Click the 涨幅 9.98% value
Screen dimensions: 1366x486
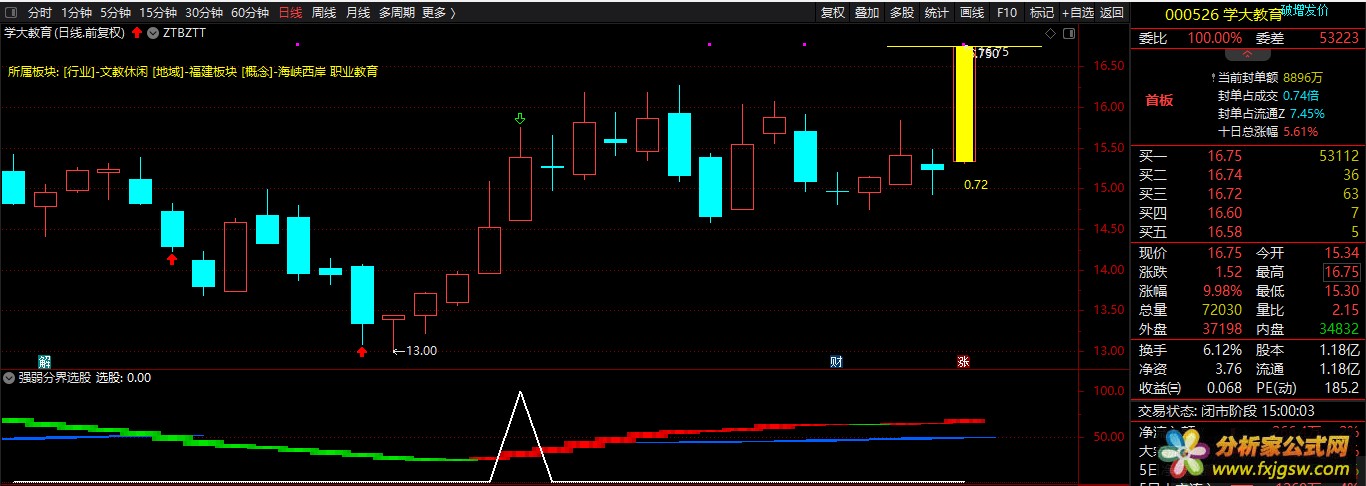point(1222,291)
